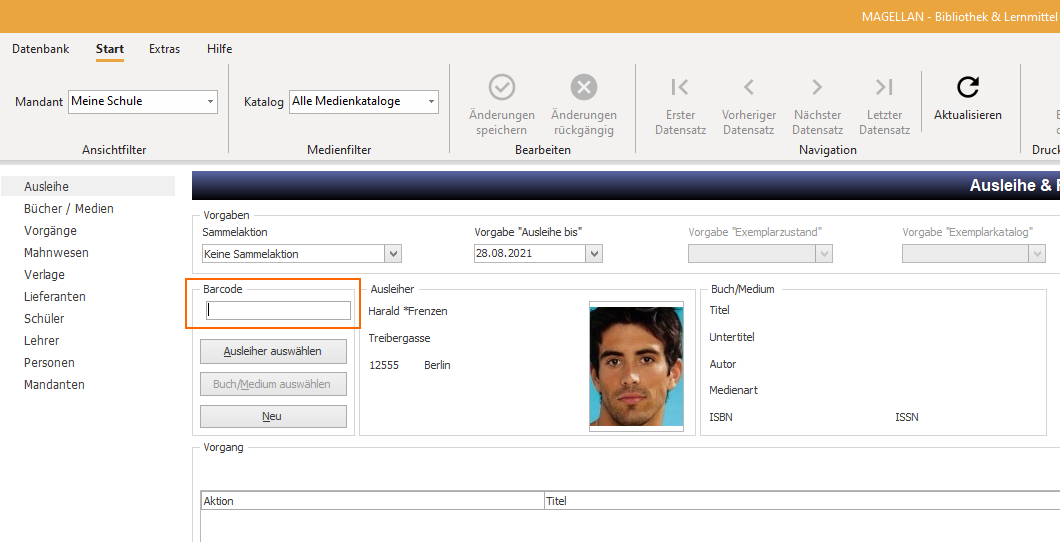
Task: Focus the Barcode input field
Action: (x=279, y=310)
